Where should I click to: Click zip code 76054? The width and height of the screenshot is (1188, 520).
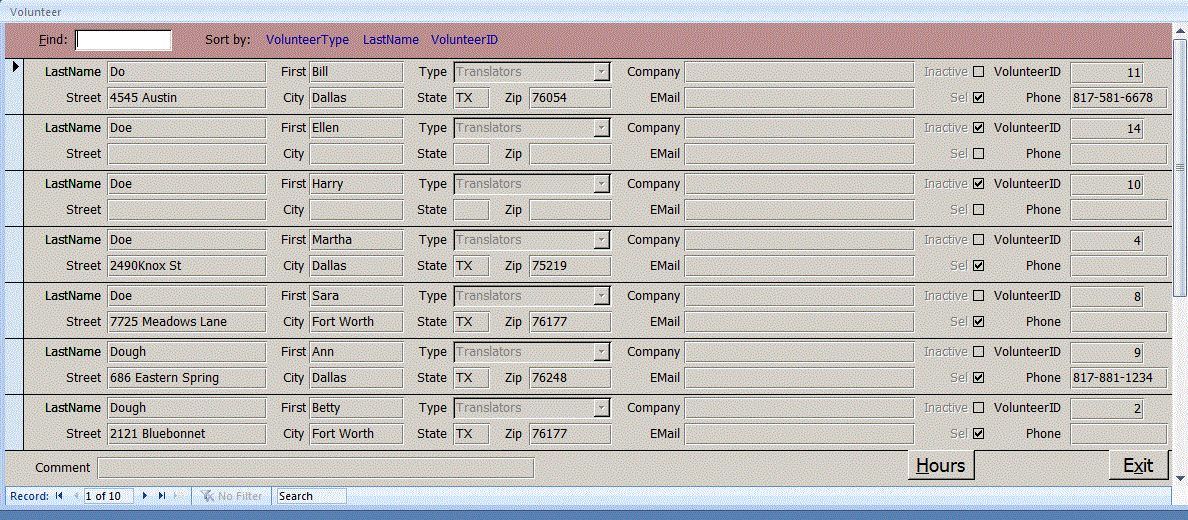(570, 98)
